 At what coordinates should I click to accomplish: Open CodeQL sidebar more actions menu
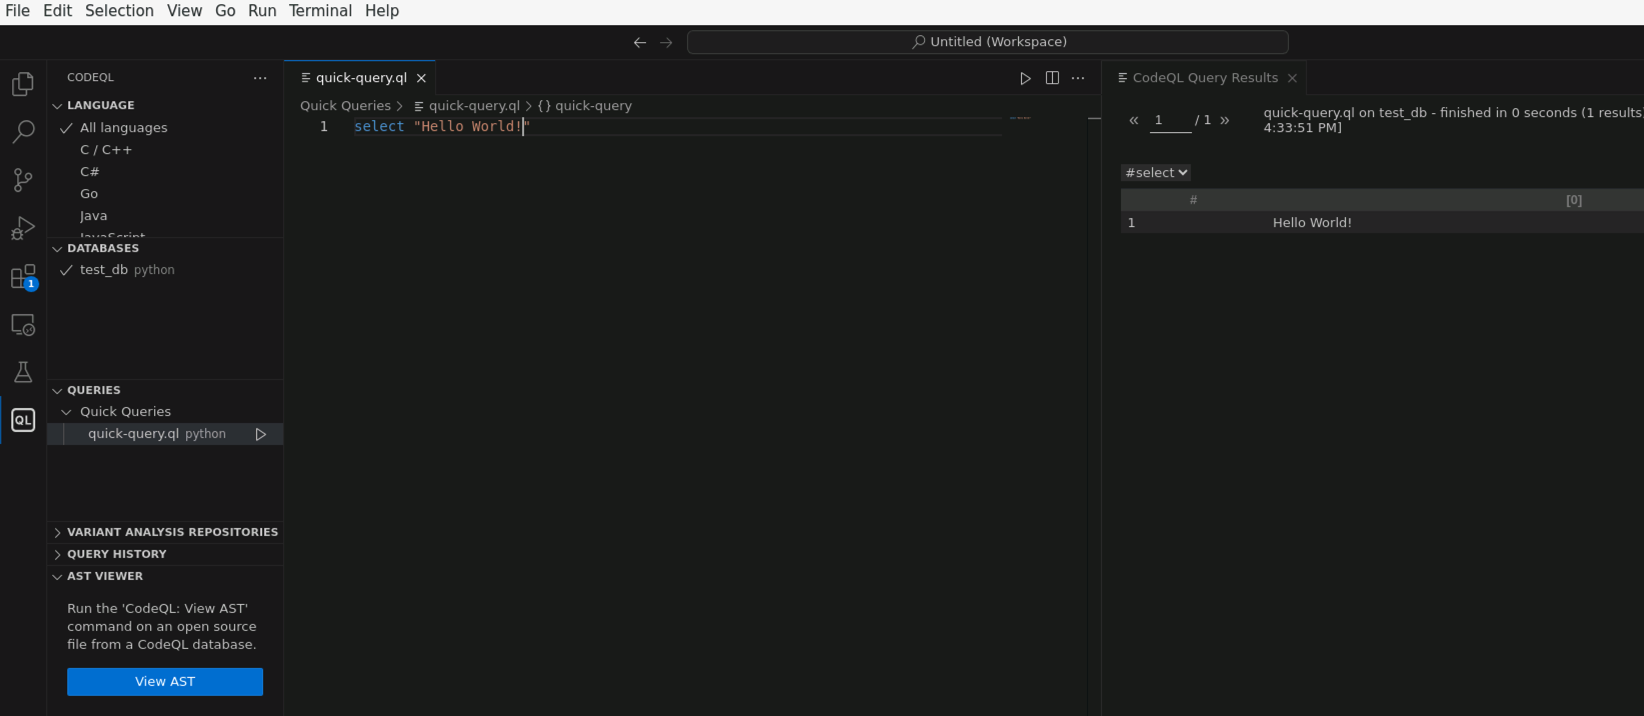coord(260,78)
